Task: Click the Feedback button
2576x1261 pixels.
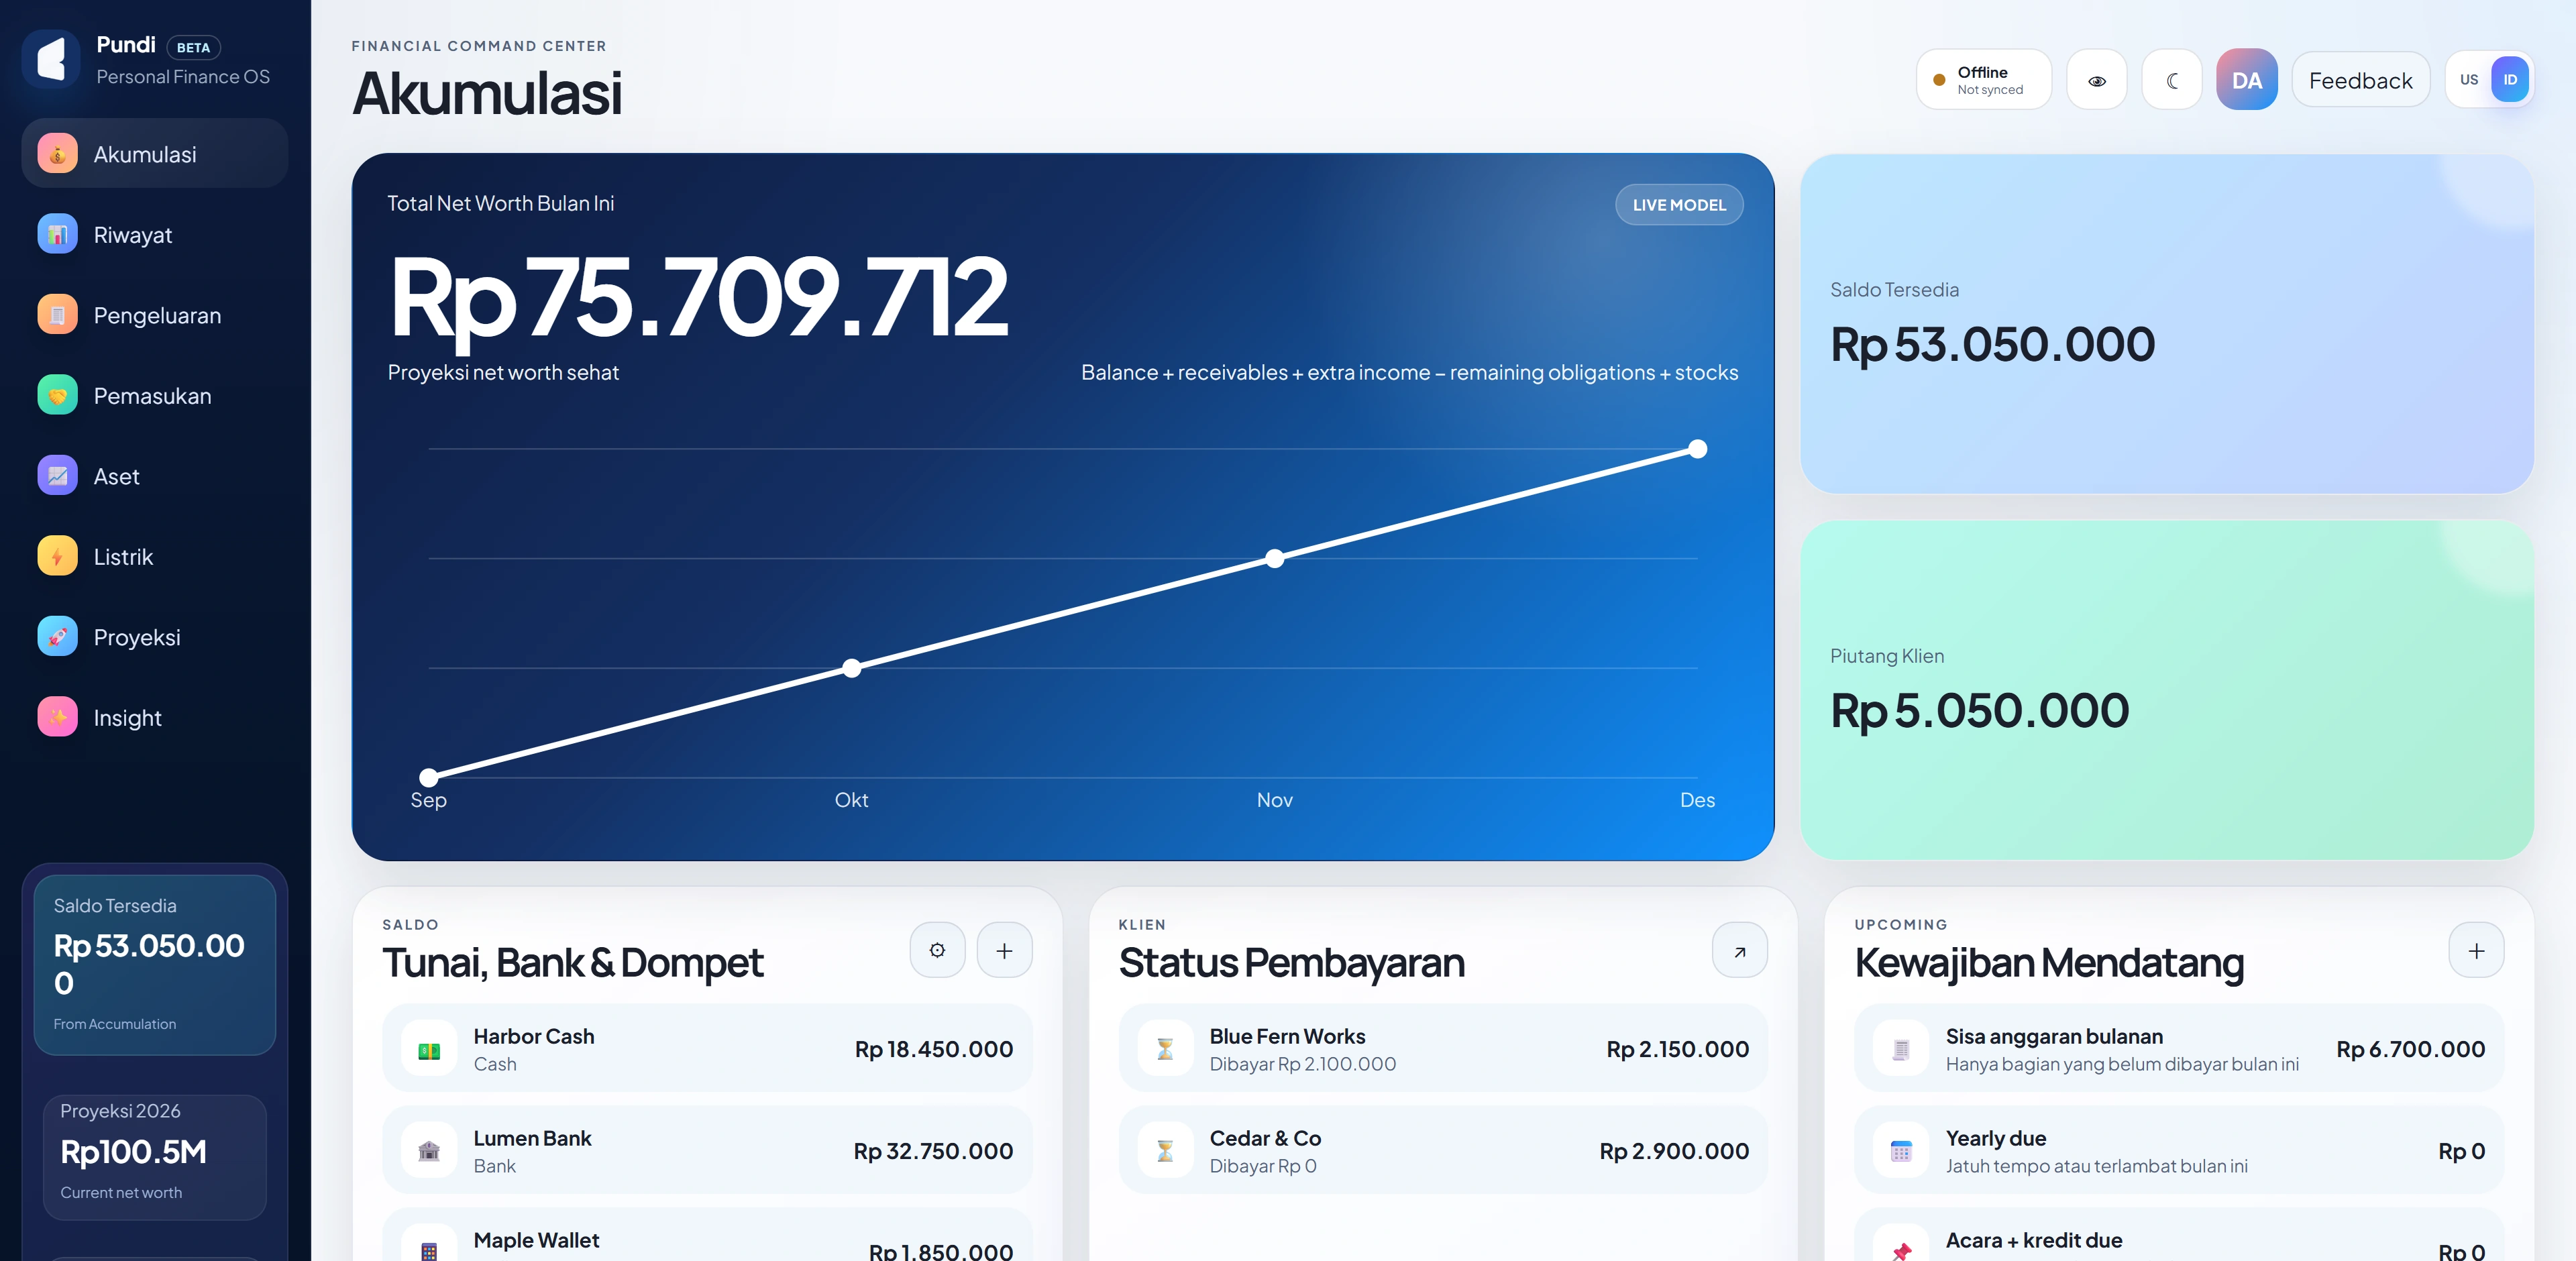Action: (2361, 80)
